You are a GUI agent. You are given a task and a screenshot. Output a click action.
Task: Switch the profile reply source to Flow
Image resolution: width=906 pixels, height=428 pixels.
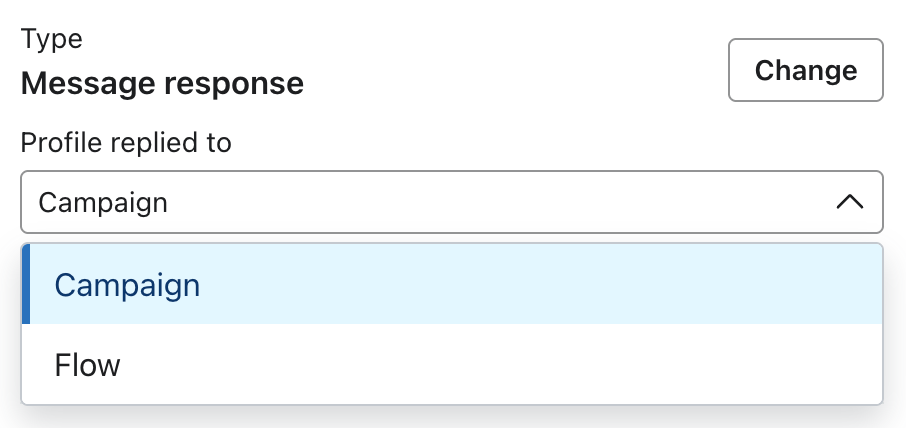pyautogui.click(x=88, y=365)
